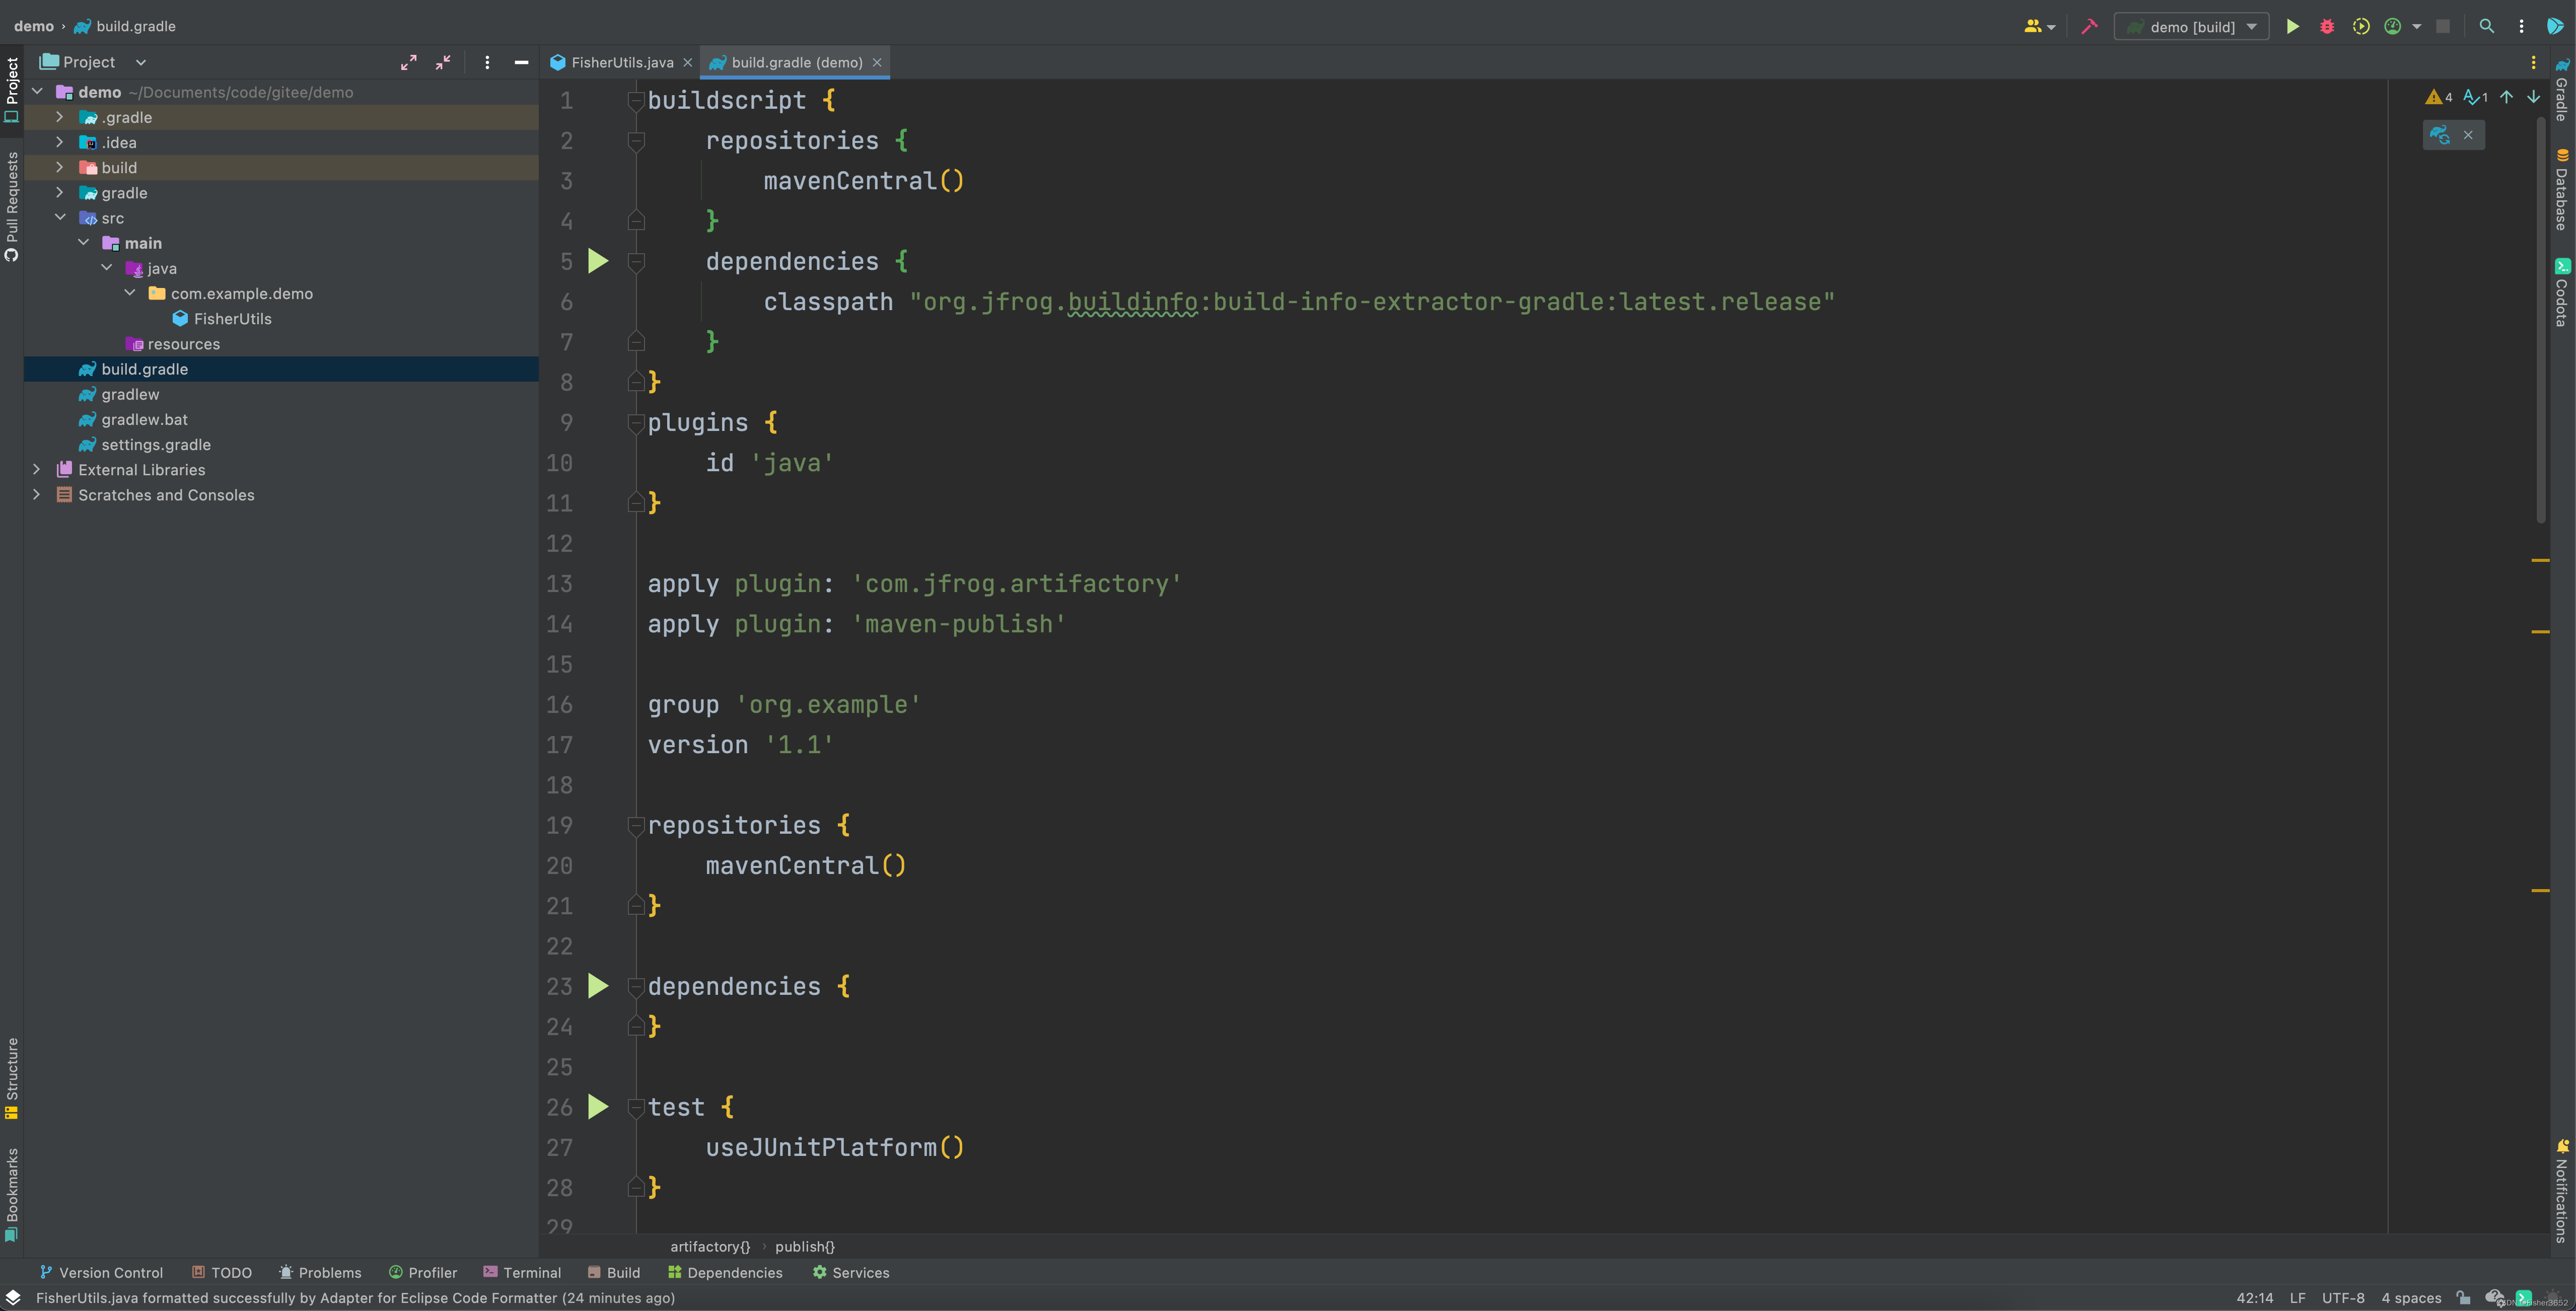Toggle the Structure tool window
Screen dimensions: 2576x1311
pyautogui.click(x=12, y=1078)
